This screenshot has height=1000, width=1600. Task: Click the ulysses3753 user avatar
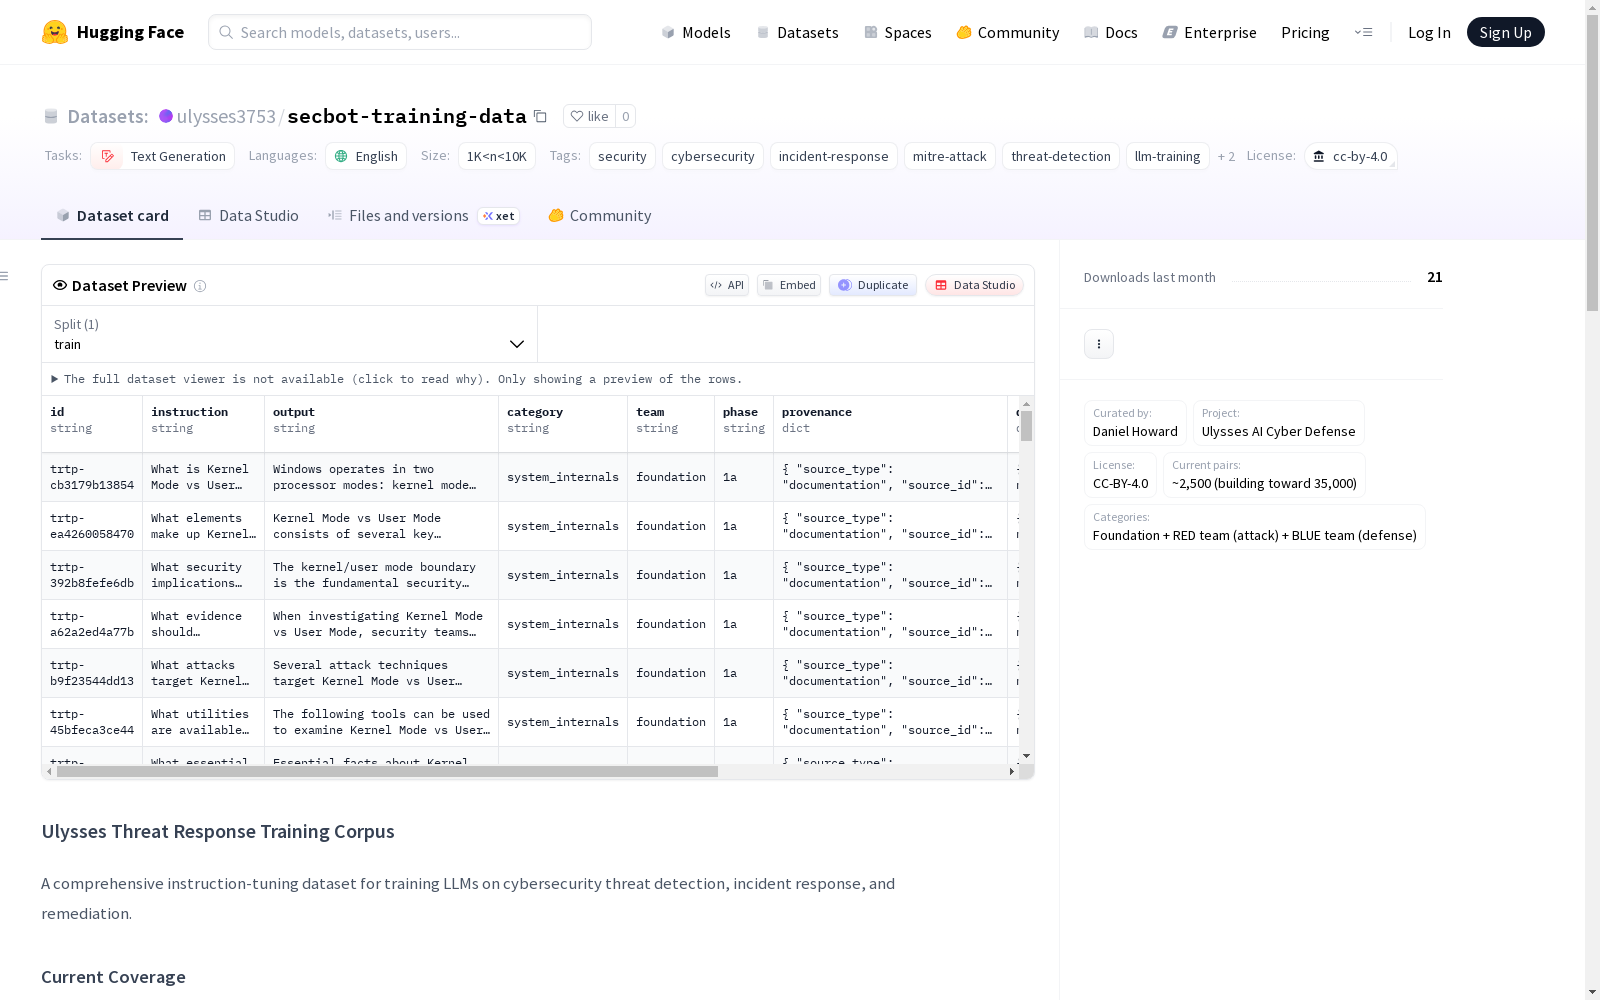pyautogui.click(x=166, y=116)
